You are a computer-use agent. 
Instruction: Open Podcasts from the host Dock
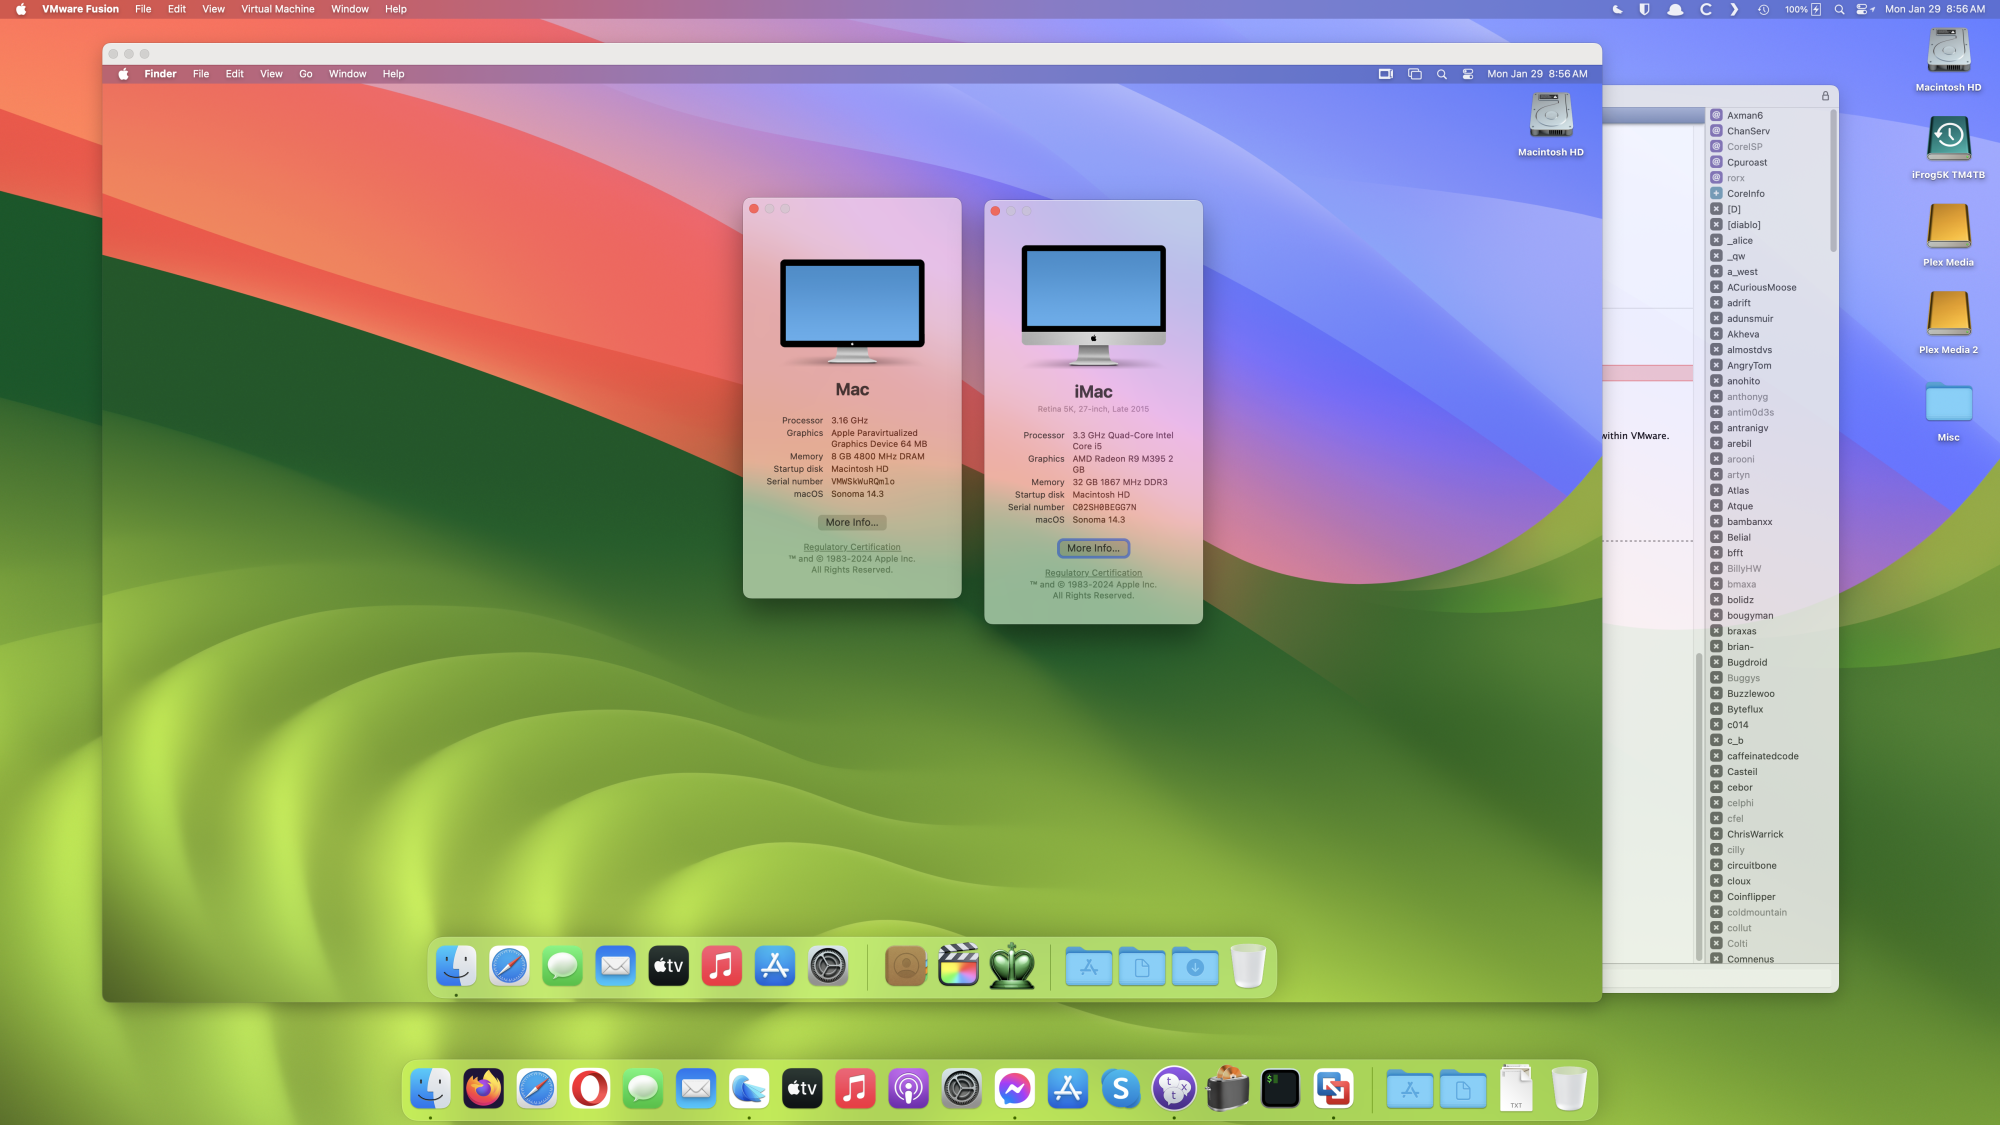tap(908, 1088)
